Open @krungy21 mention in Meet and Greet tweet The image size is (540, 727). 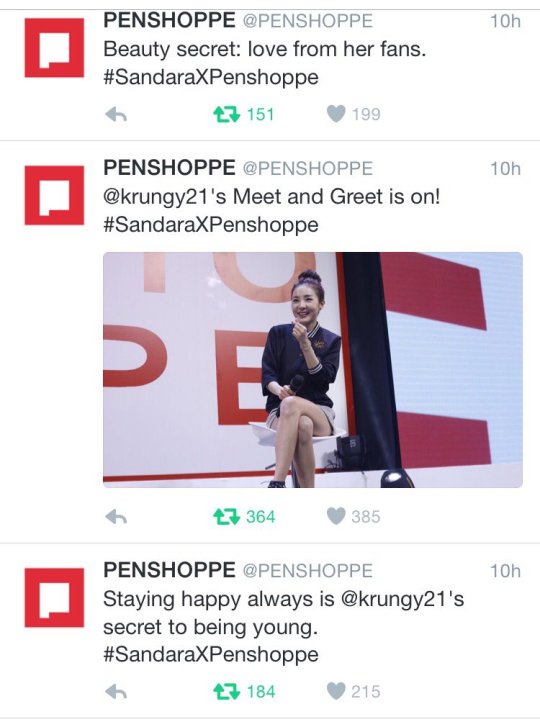pos(158,197)
